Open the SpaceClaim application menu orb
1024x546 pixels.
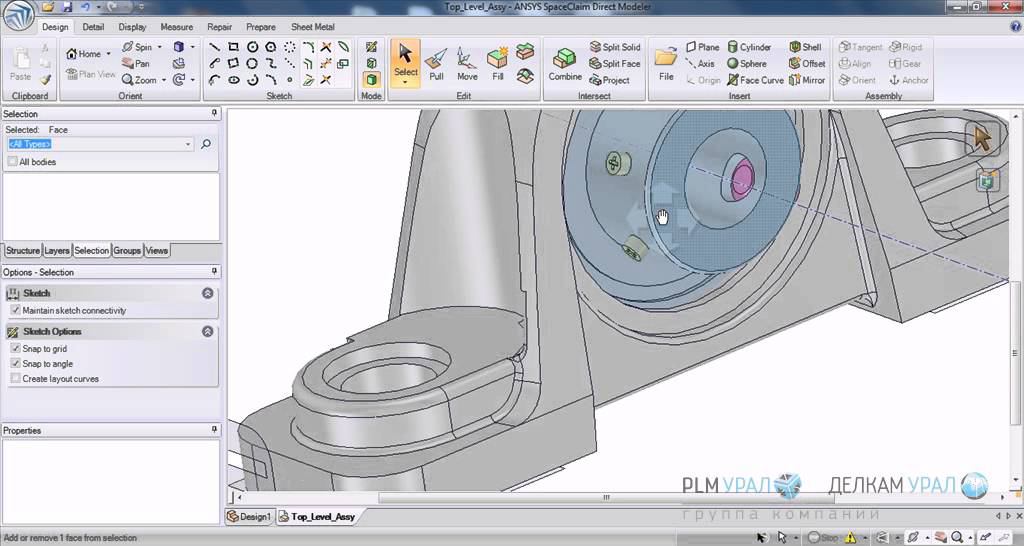[x=18, y=16]
